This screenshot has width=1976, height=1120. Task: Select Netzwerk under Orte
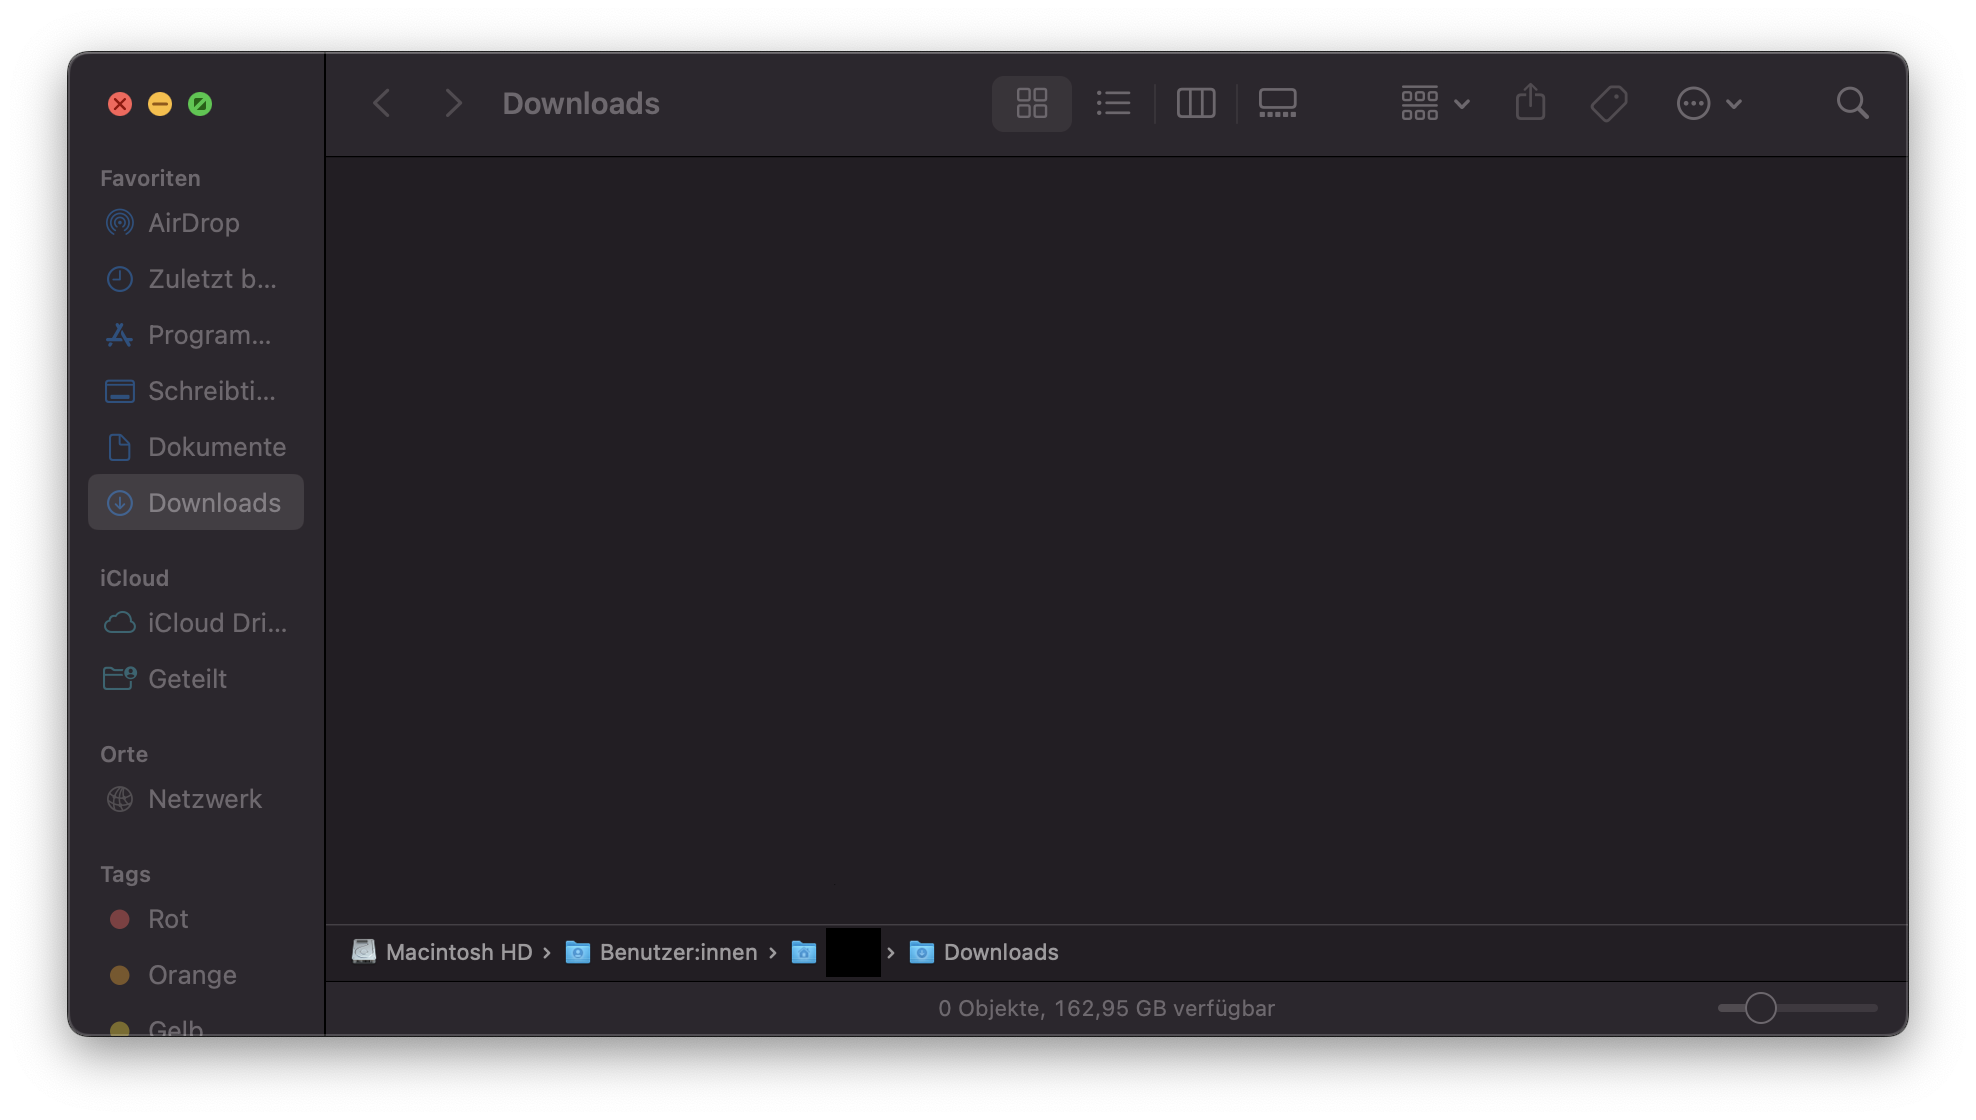click(204, 799)
